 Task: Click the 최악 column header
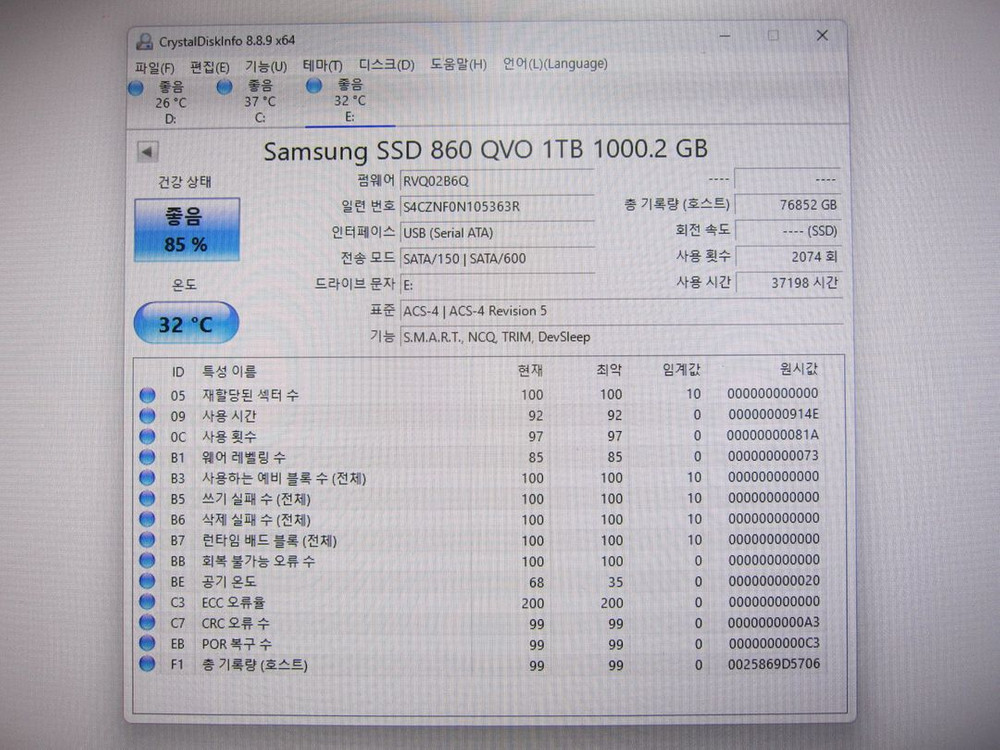[609, 369]
